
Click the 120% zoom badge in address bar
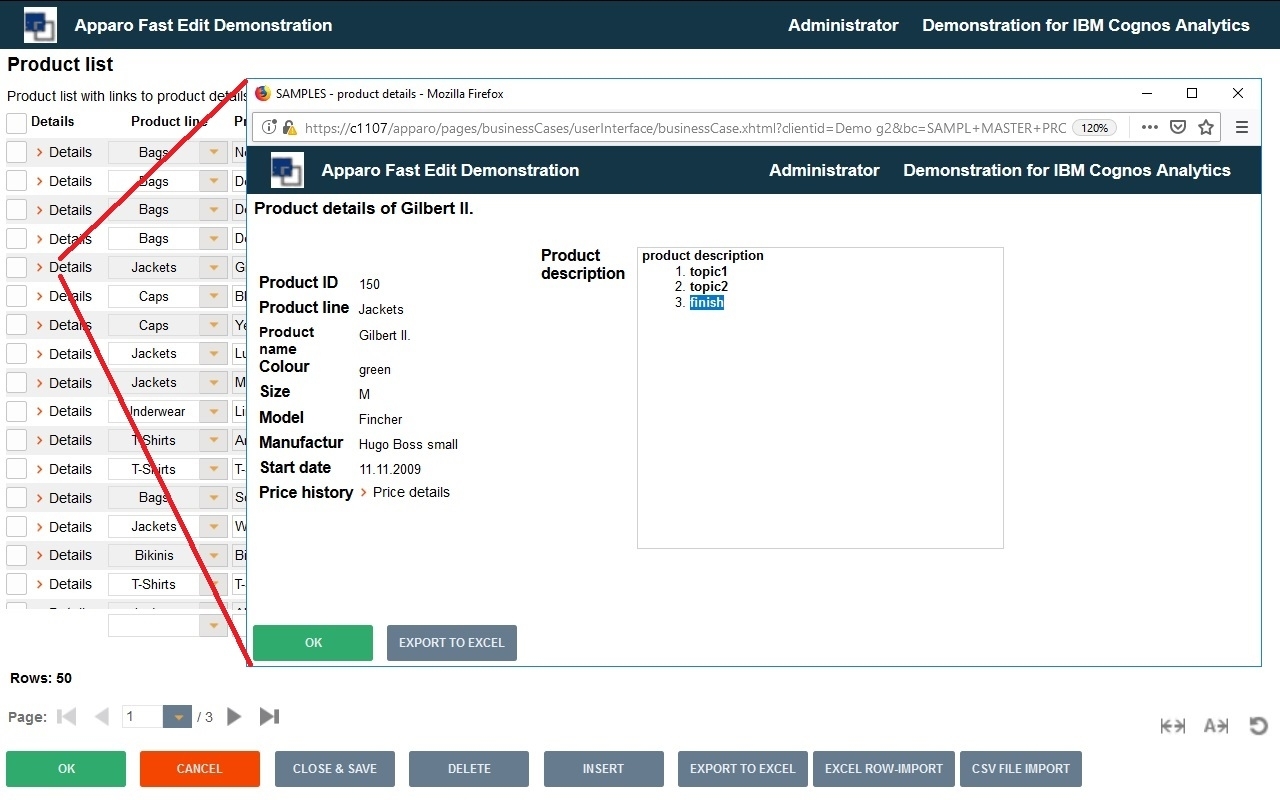point(1095,128)
